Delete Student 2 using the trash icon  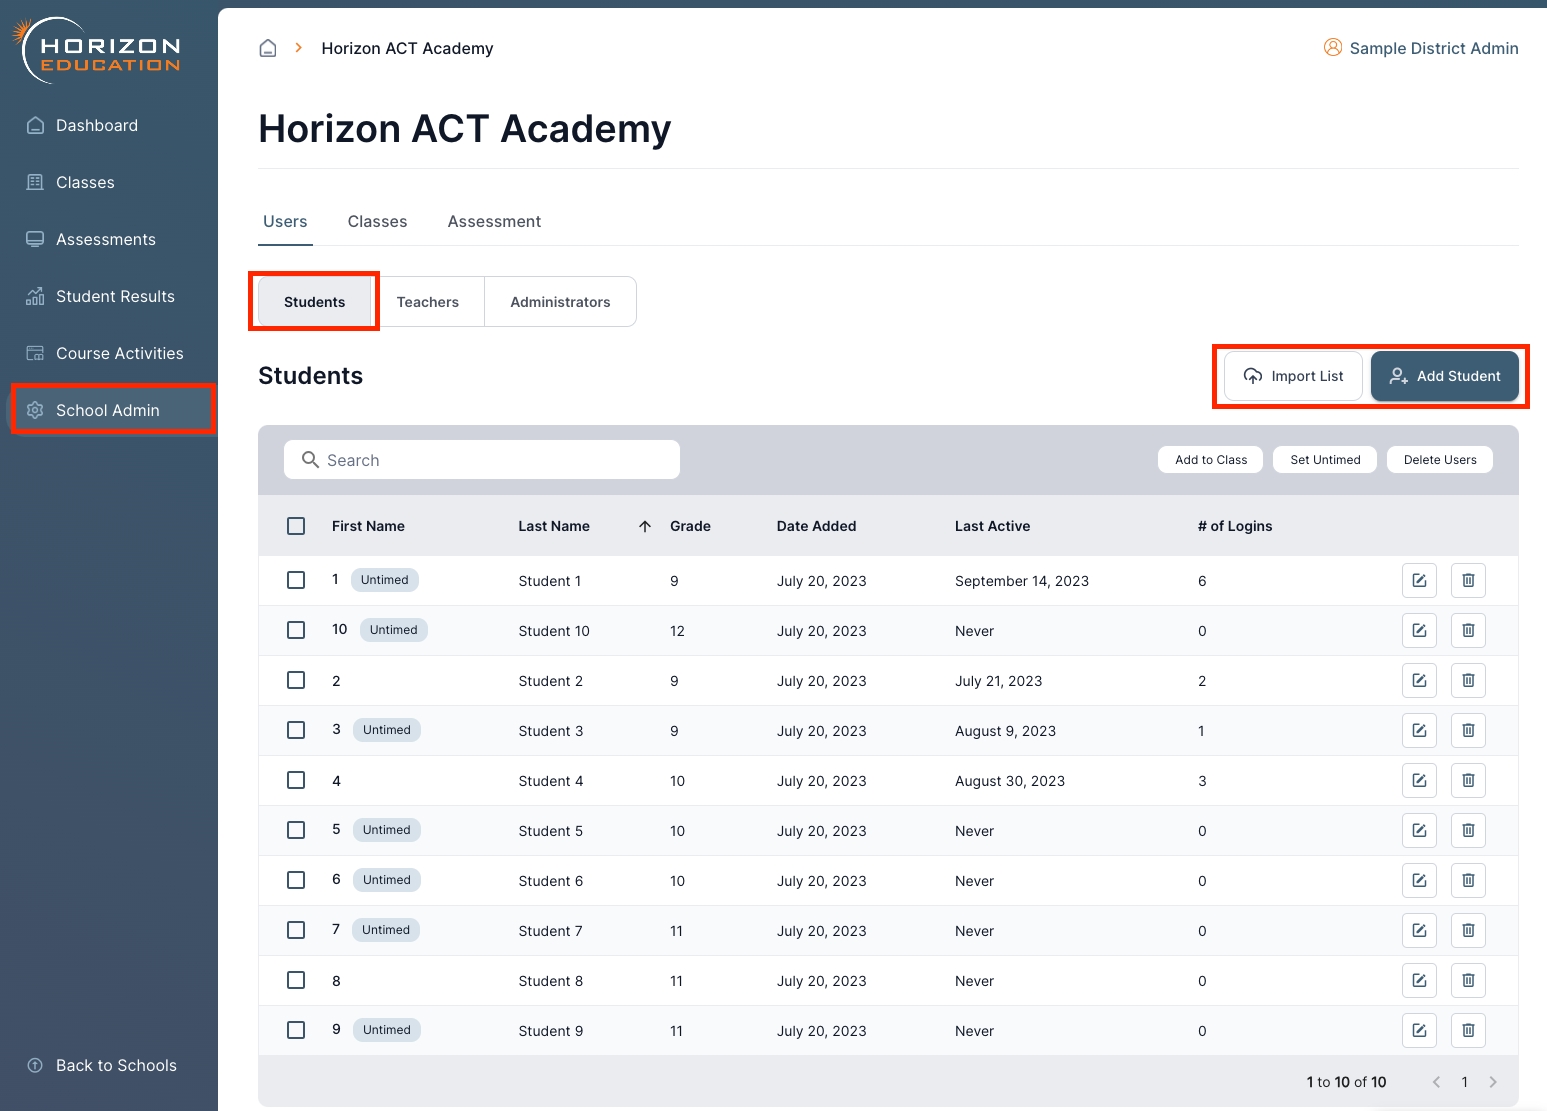[1468, 680]
